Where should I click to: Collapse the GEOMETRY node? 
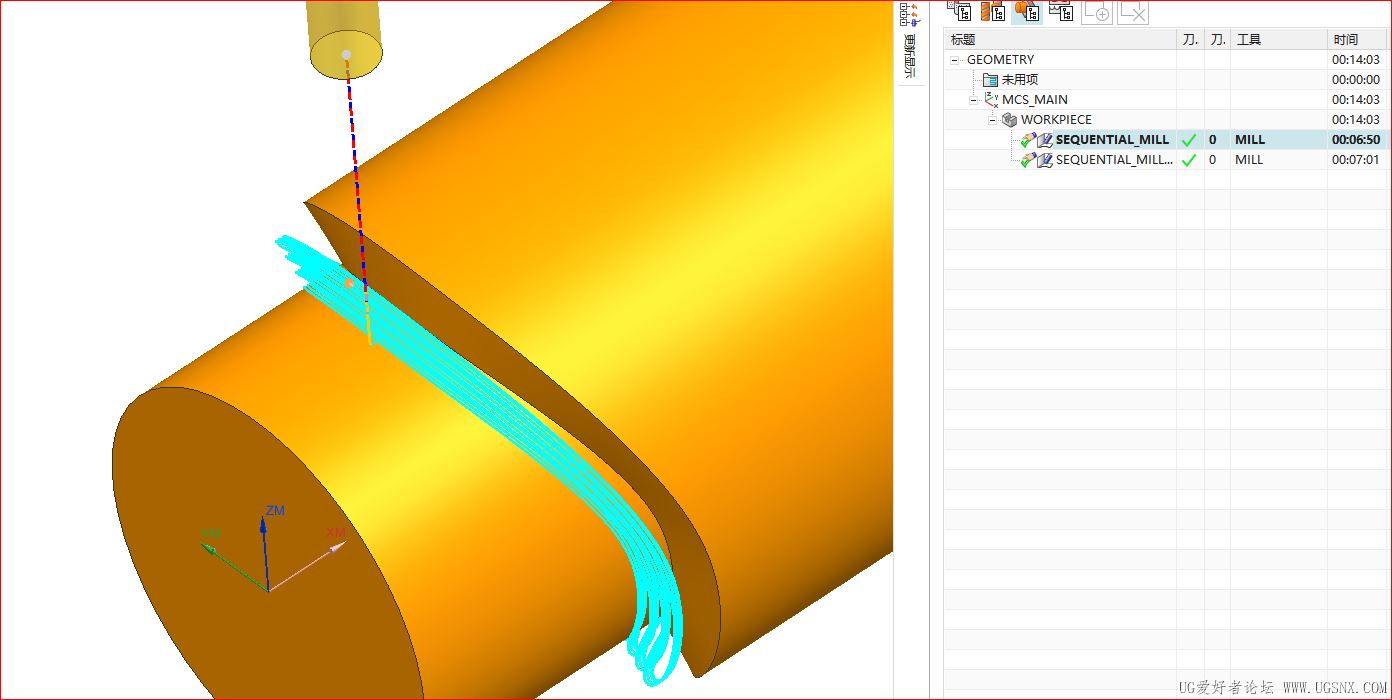(x=954, y=60)
